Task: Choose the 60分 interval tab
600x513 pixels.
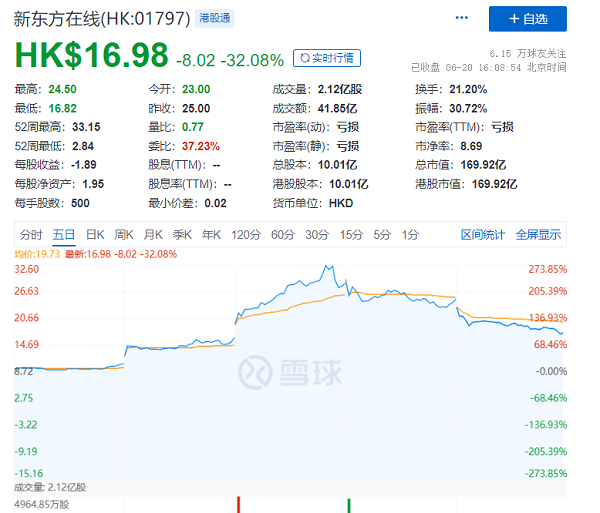Action: pyautogui.click(x=283, y=235)
